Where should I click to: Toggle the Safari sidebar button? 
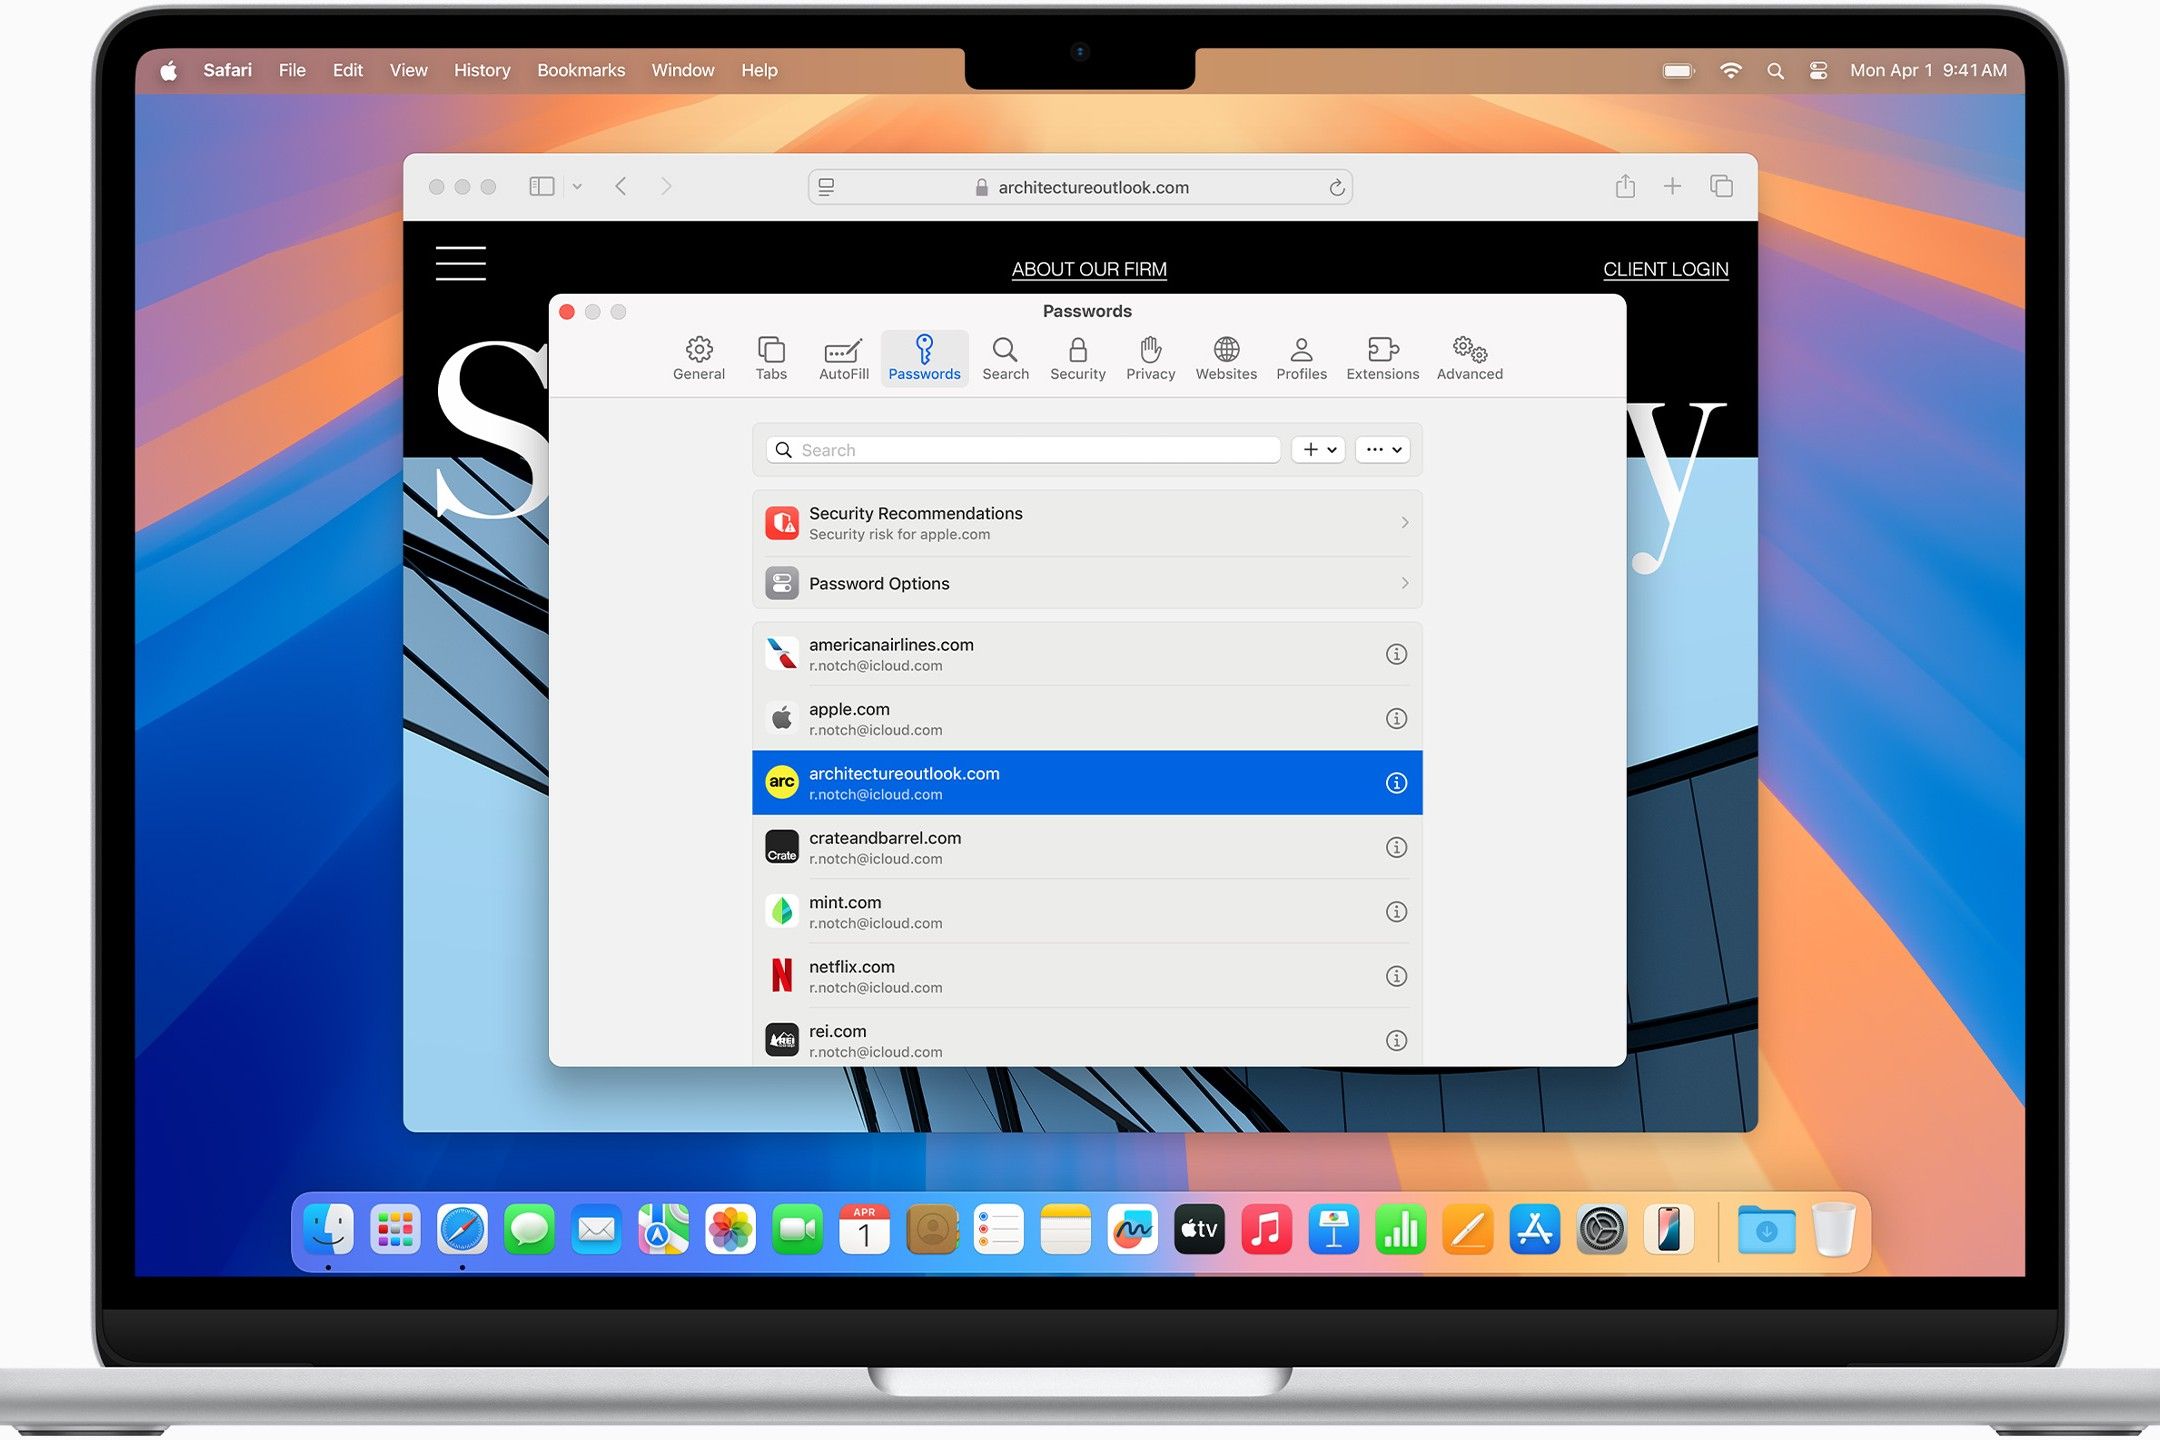pyautogui.click(x=541, y=187)
